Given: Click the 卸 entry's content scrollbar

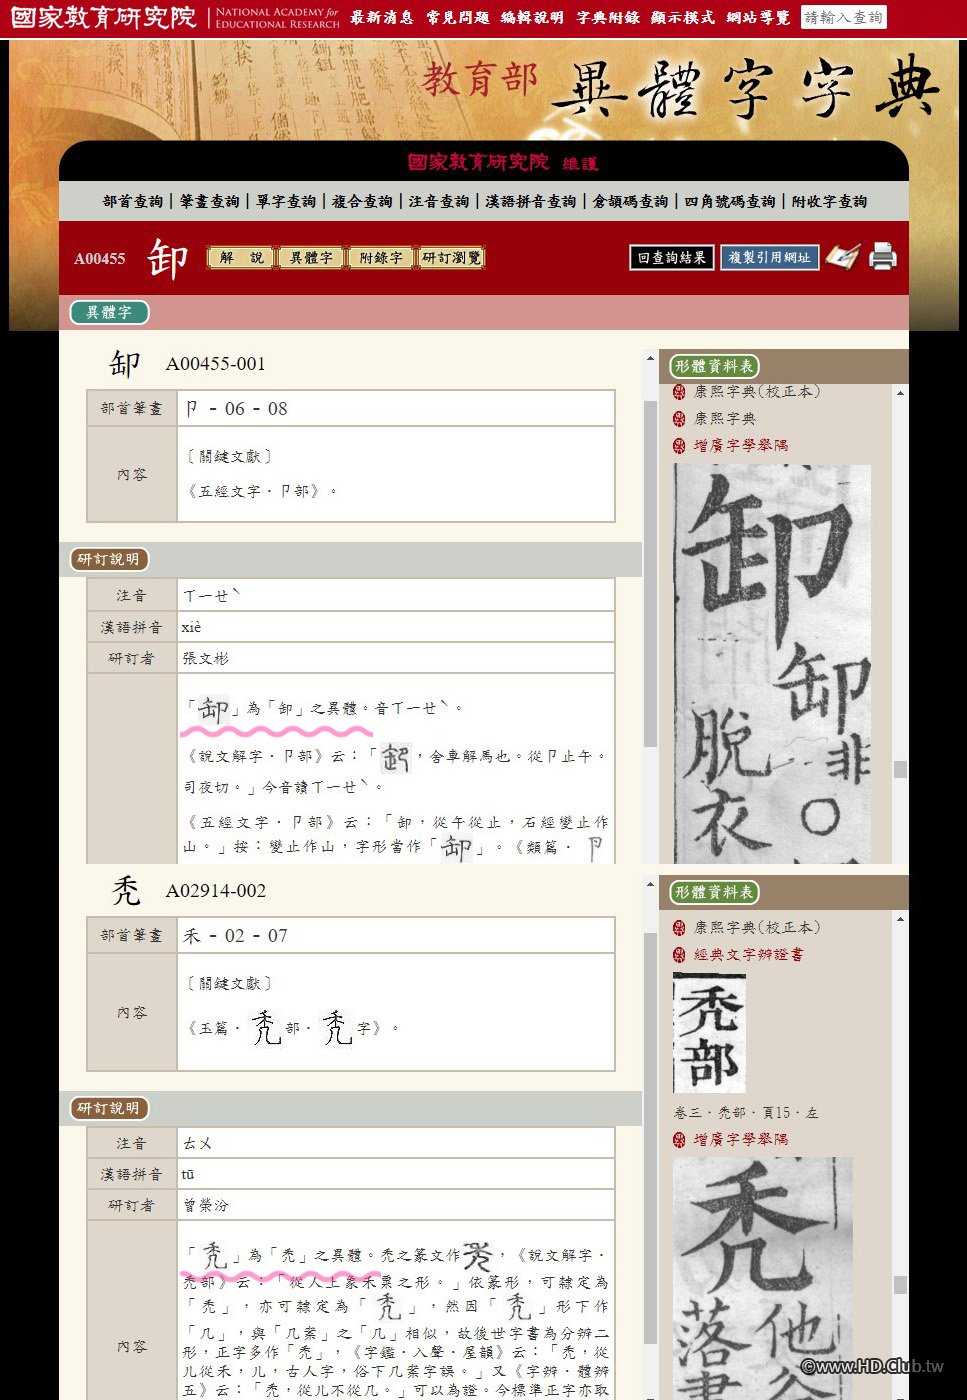Looking at the screenshot, I should (650, 574).
